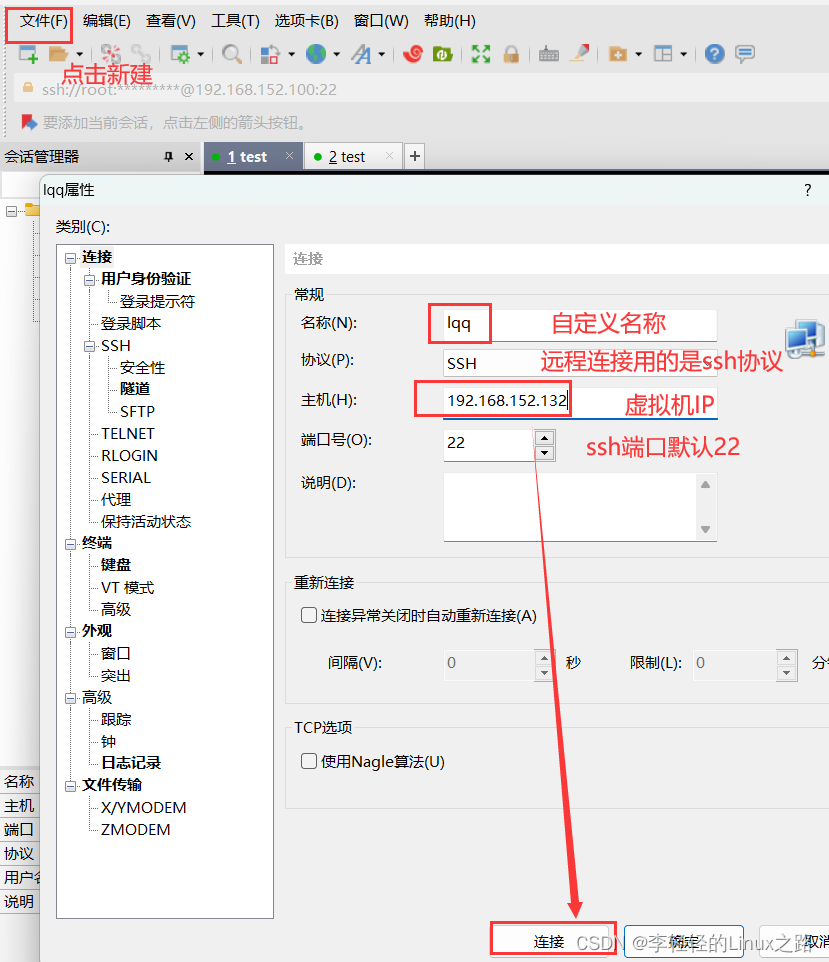Enable 连接异常关闭时自动重连接 checkbox
Viewport: 829px width, 962px height.
(x=309, y=615)
